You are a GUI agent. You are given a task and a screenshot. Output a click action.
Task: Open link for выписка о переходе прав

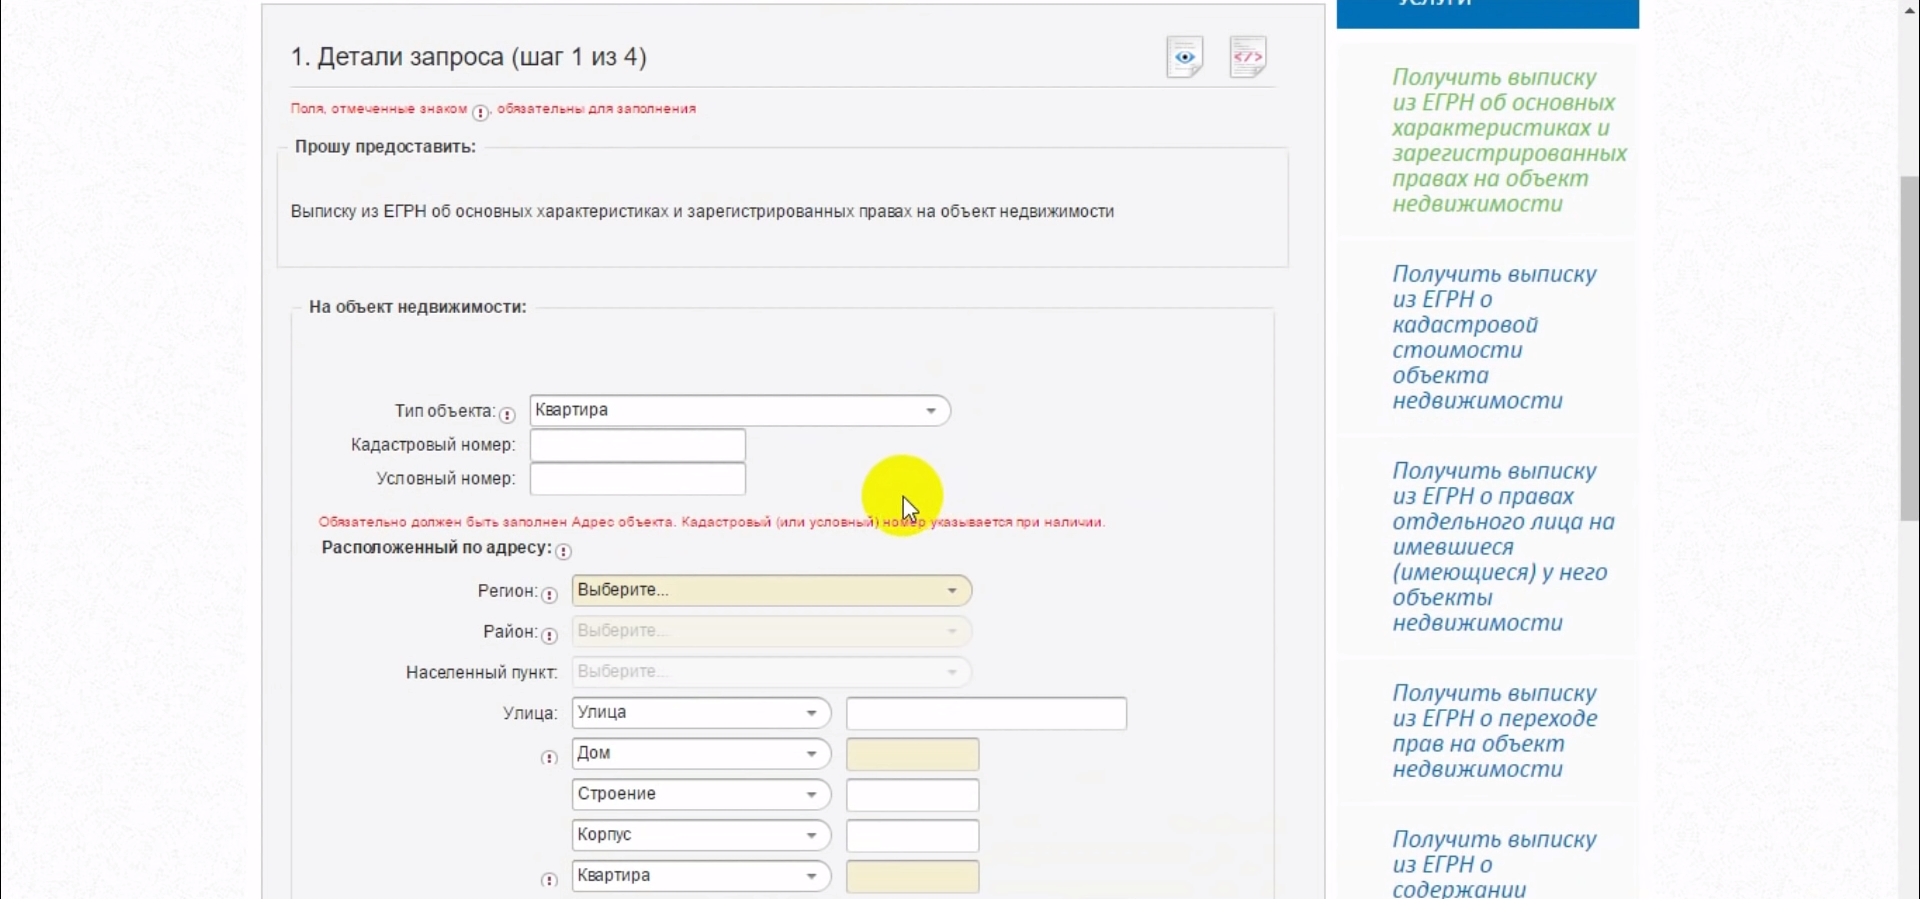[x=1494, y=731]
